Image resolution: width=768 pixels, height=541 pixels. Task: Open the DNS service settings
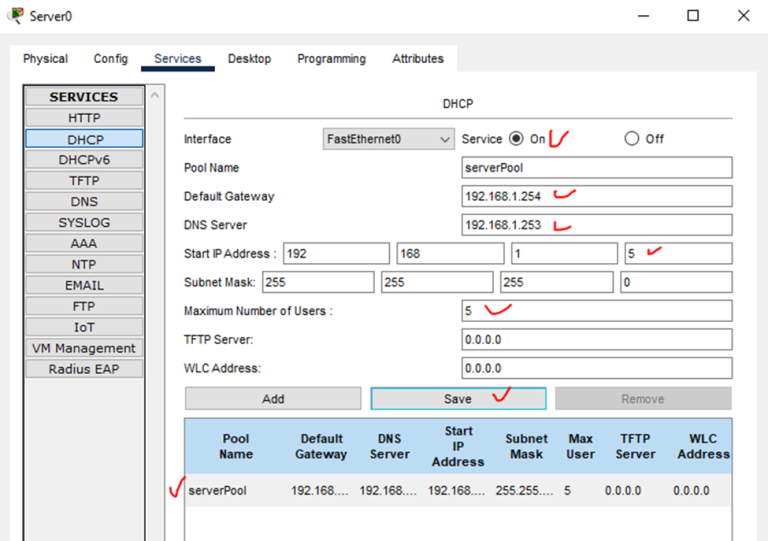click(x=84, y=202)
